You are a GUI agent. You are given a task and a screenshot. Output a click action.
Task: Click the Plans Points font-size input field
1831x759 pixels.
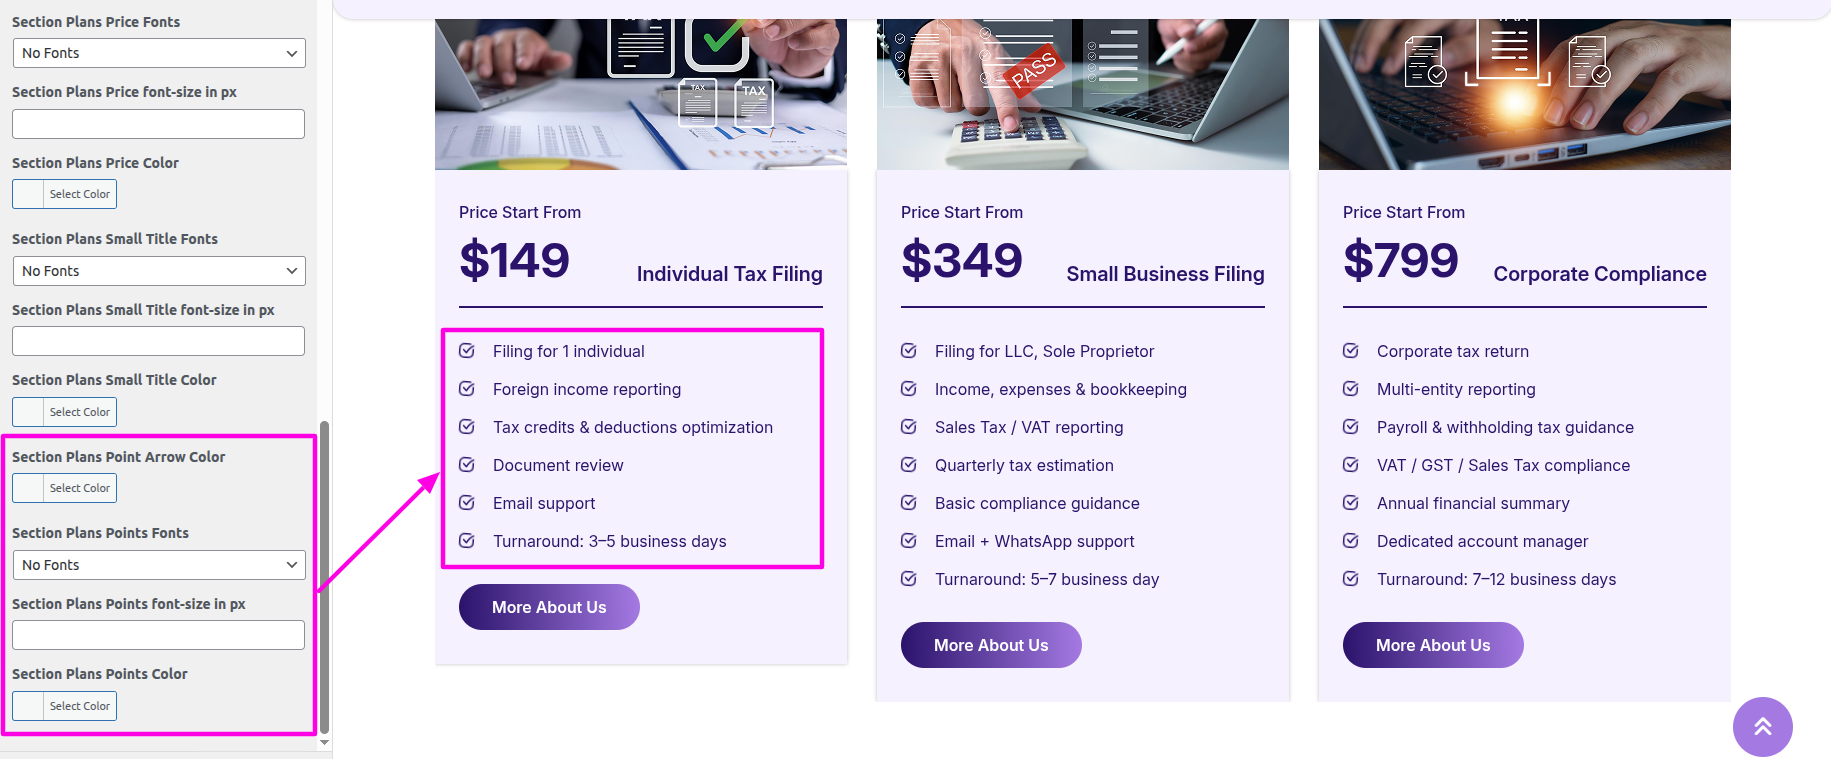(x=159, y=635)
